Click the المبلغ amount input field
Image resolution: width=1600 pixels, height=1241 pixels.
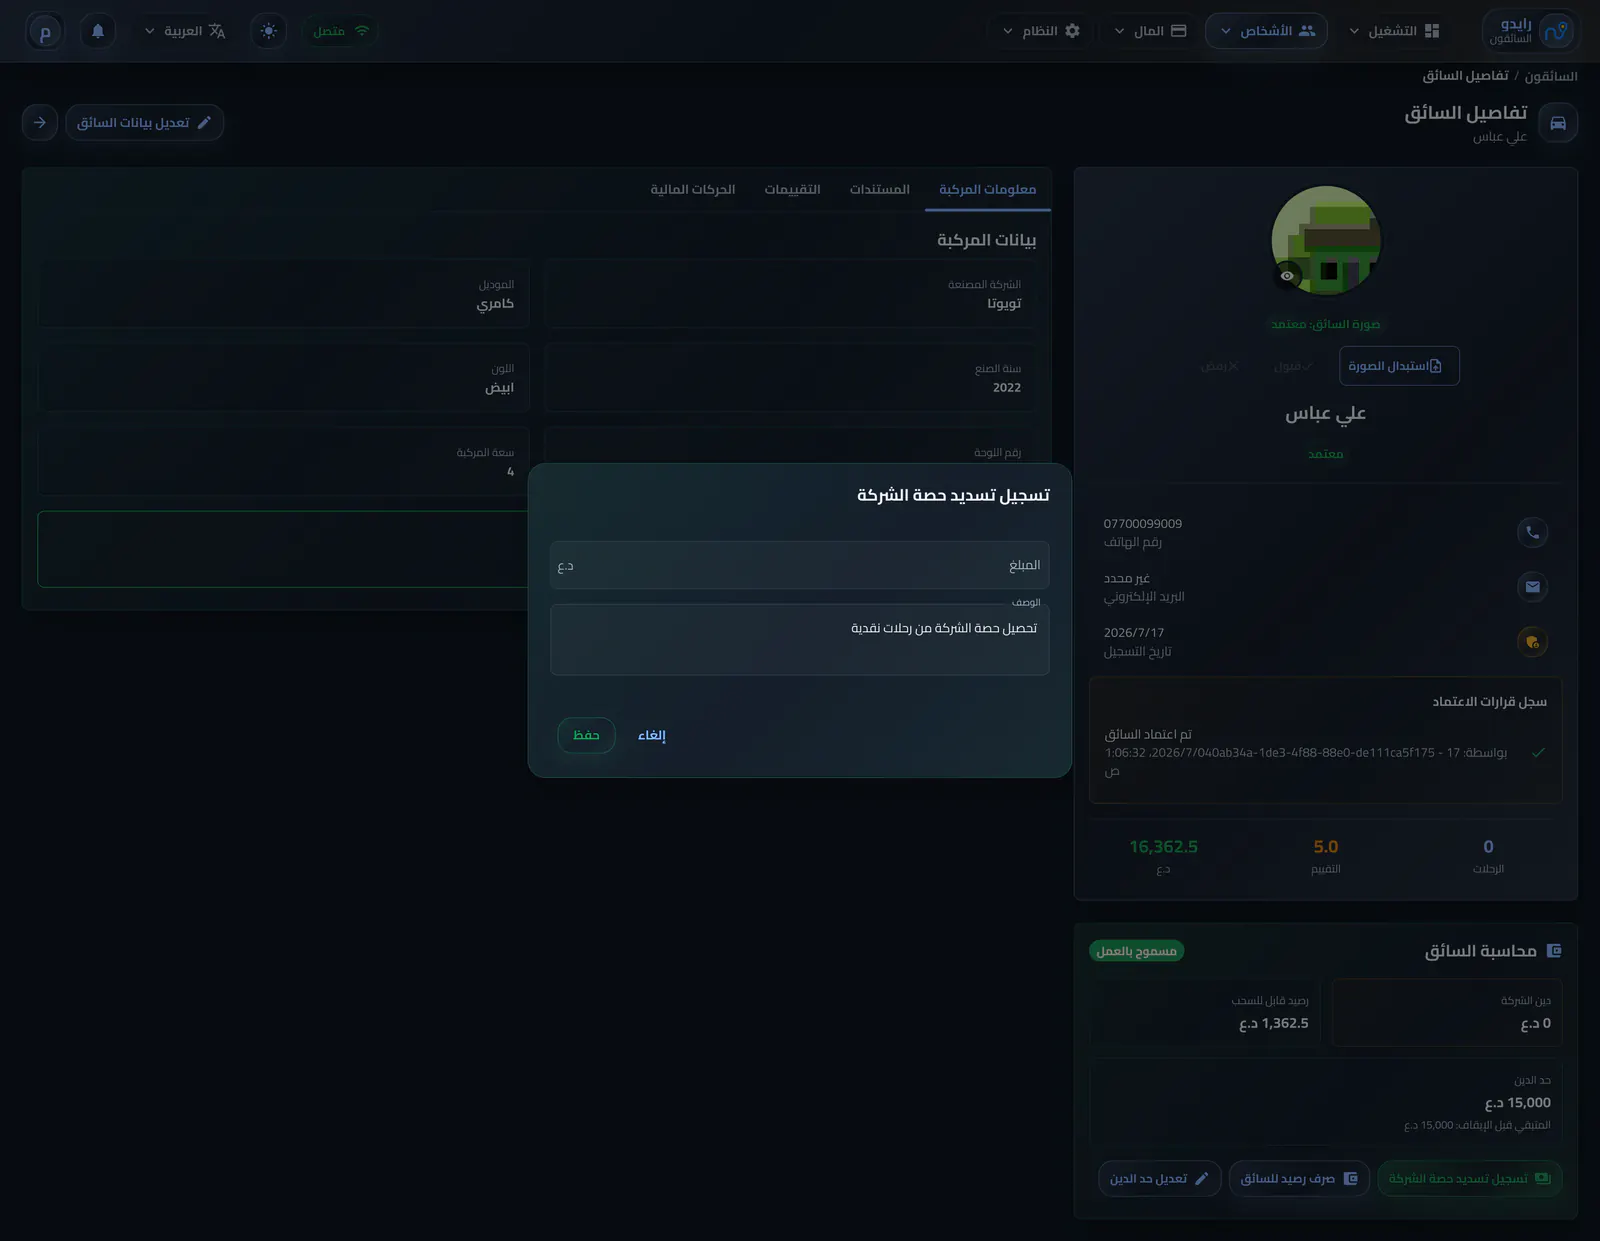[x=799, y=565]
